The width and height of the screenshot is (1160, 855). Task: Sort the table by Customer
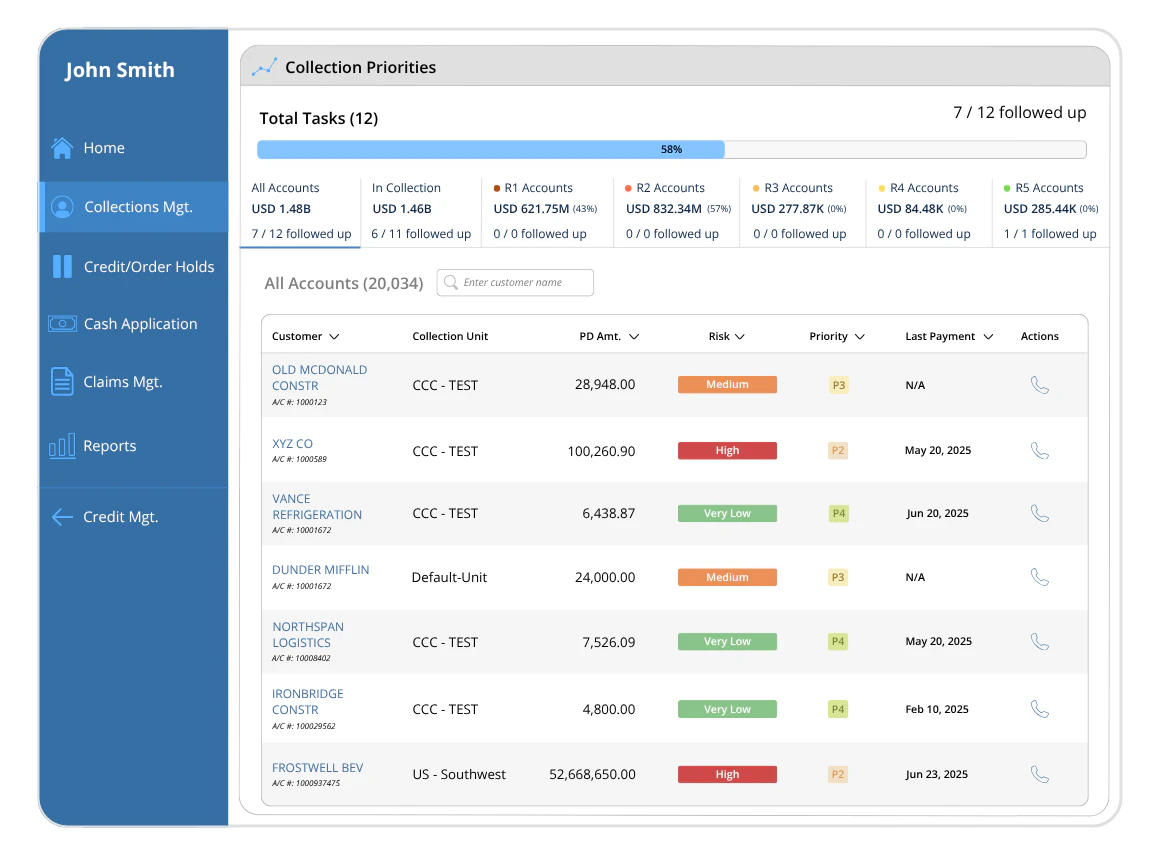333,336
